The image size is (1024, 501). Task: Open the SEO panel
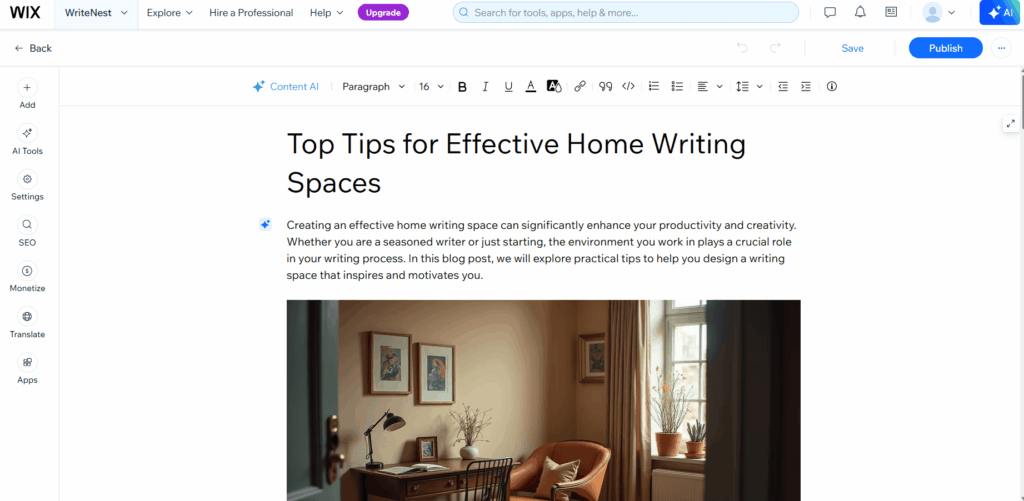tap(27, 231)
